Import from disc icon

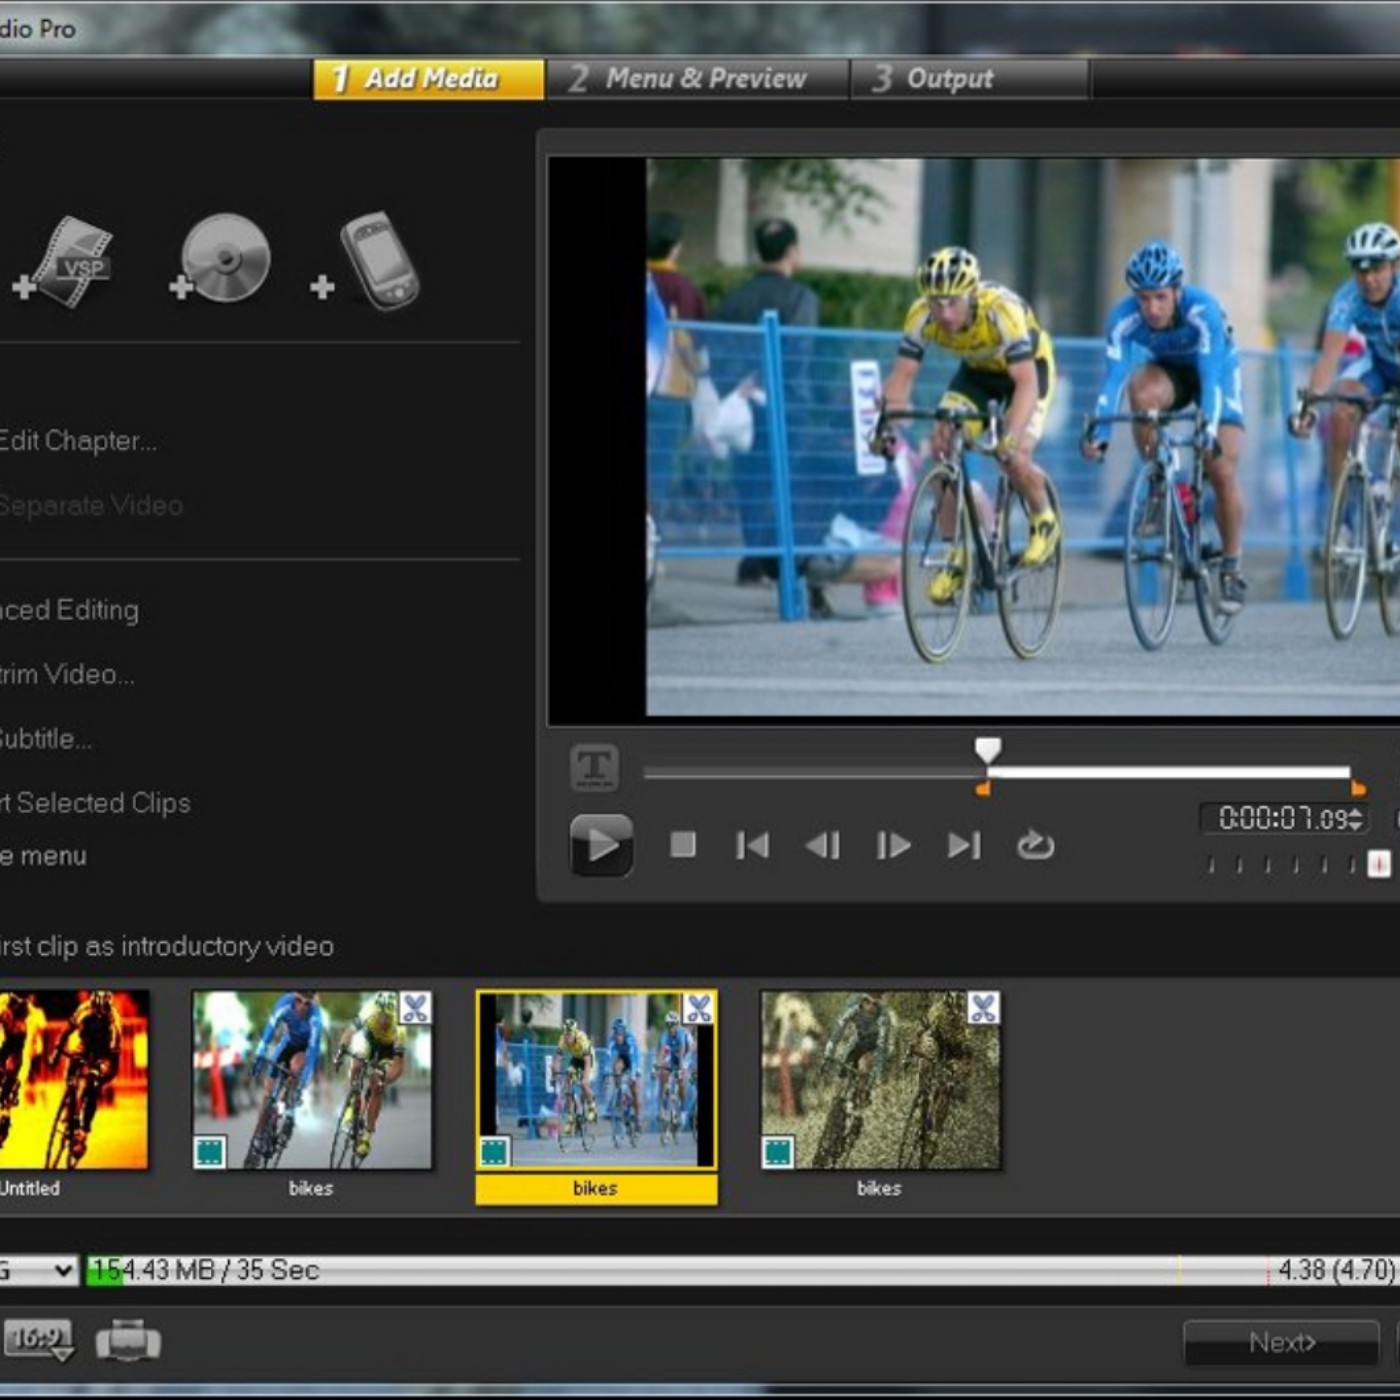(221, 258)
